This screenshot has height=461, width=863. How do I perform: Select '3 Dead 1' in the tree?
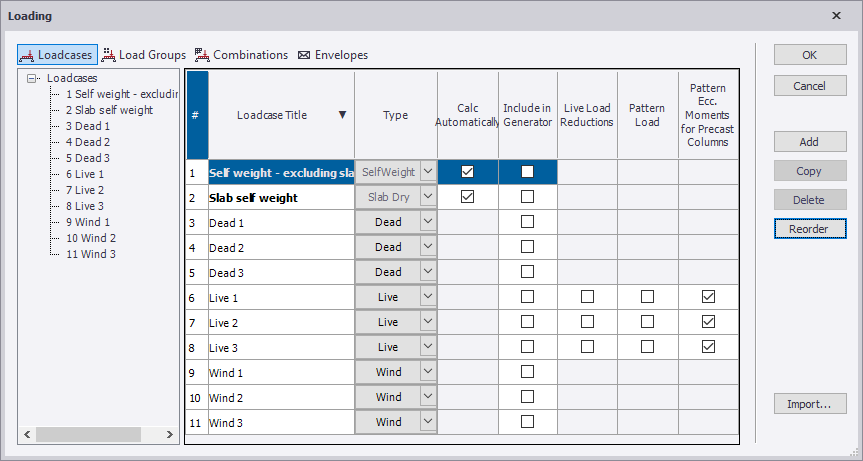(x=88, y=126)
